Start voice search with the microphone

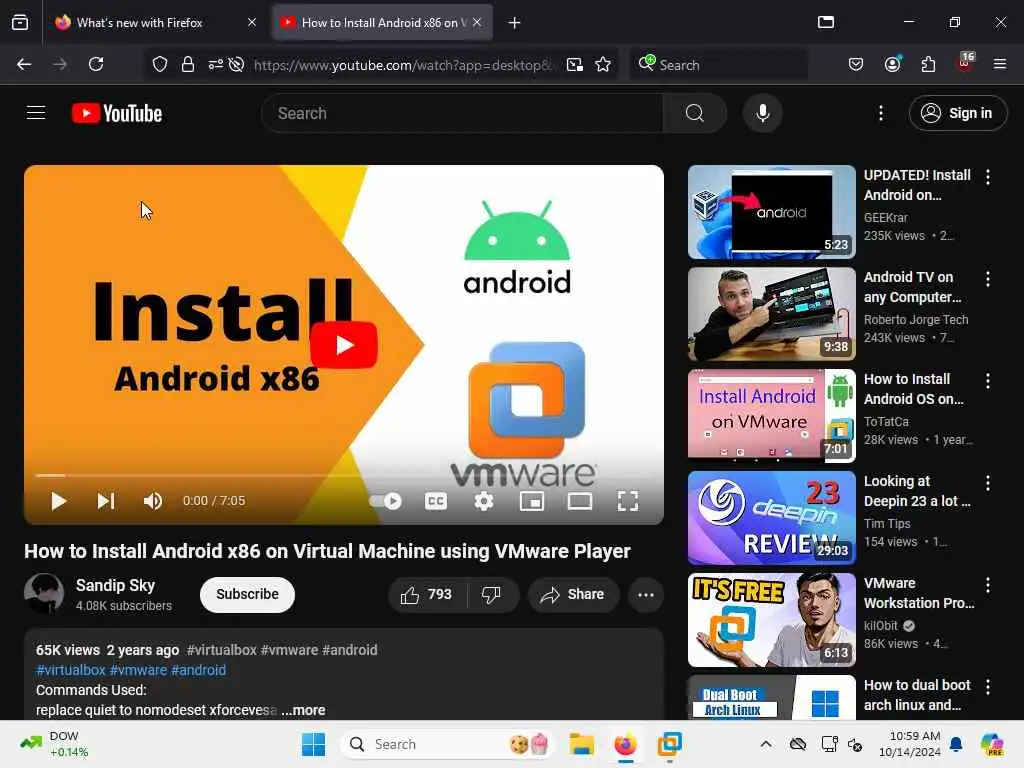click(x=762, y=113)
